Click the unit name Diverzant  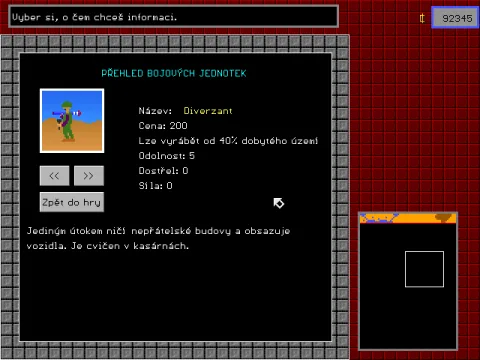[208, 111]
